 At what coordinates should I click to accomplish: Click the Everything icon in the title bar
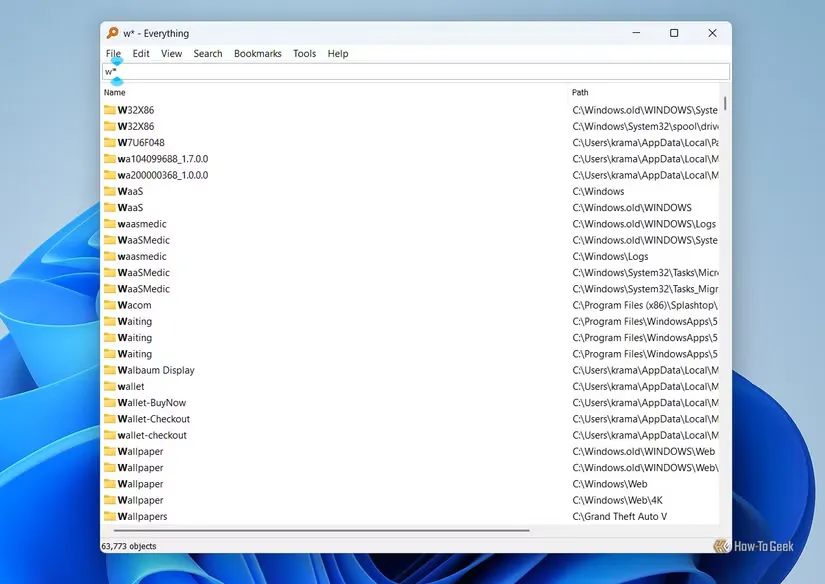click(113, 32)
